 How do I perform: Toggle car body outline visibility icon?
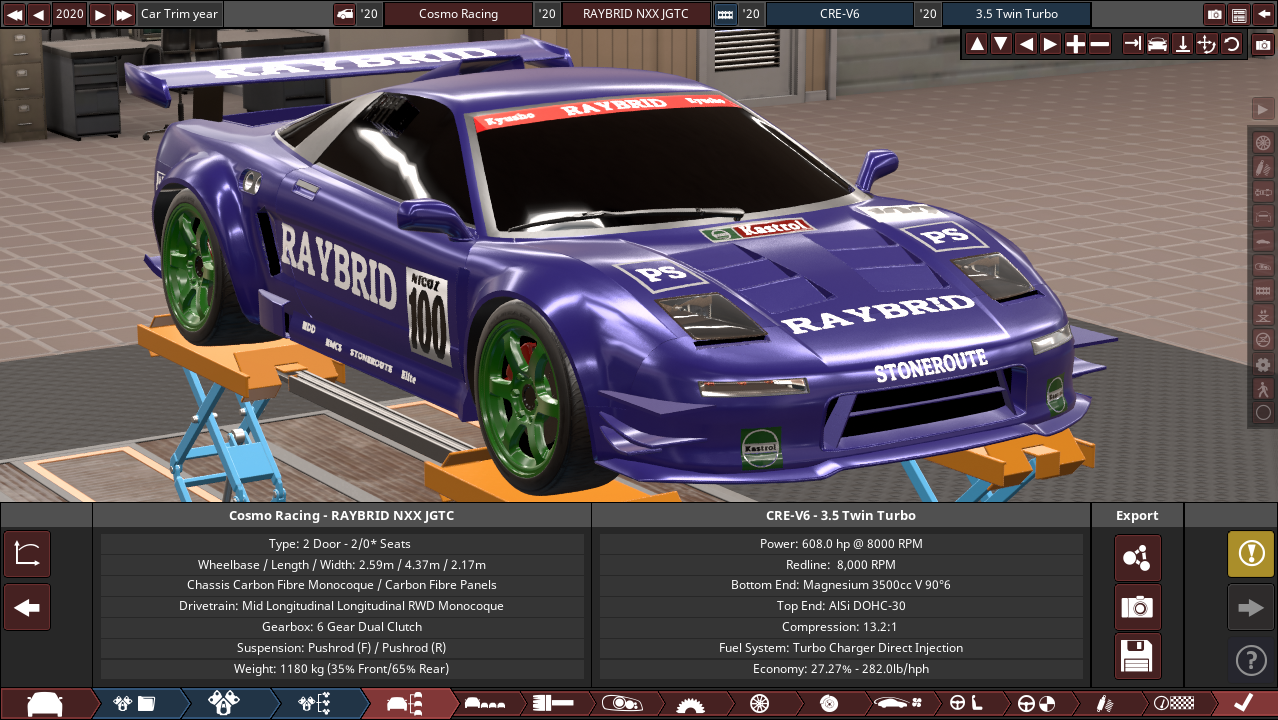tap(1263, 216)
